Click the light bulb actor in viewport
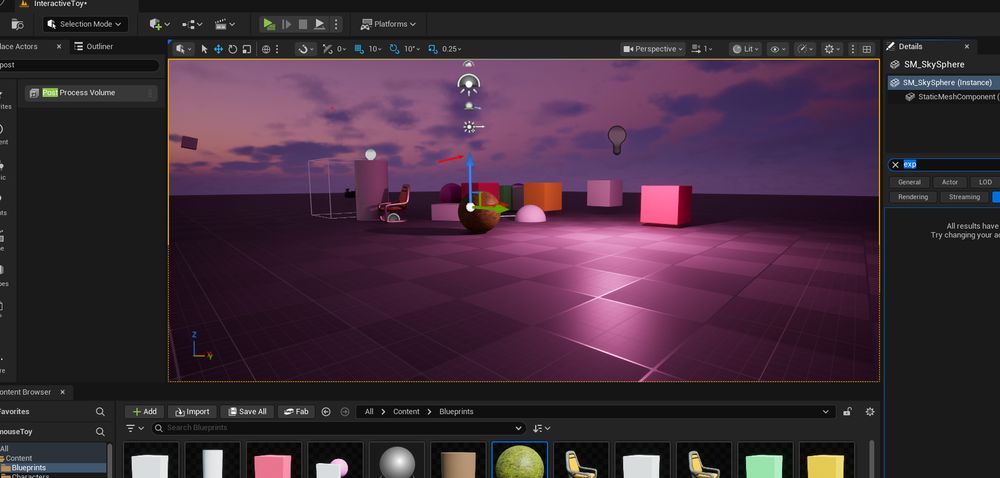 [x=617, y=139]
